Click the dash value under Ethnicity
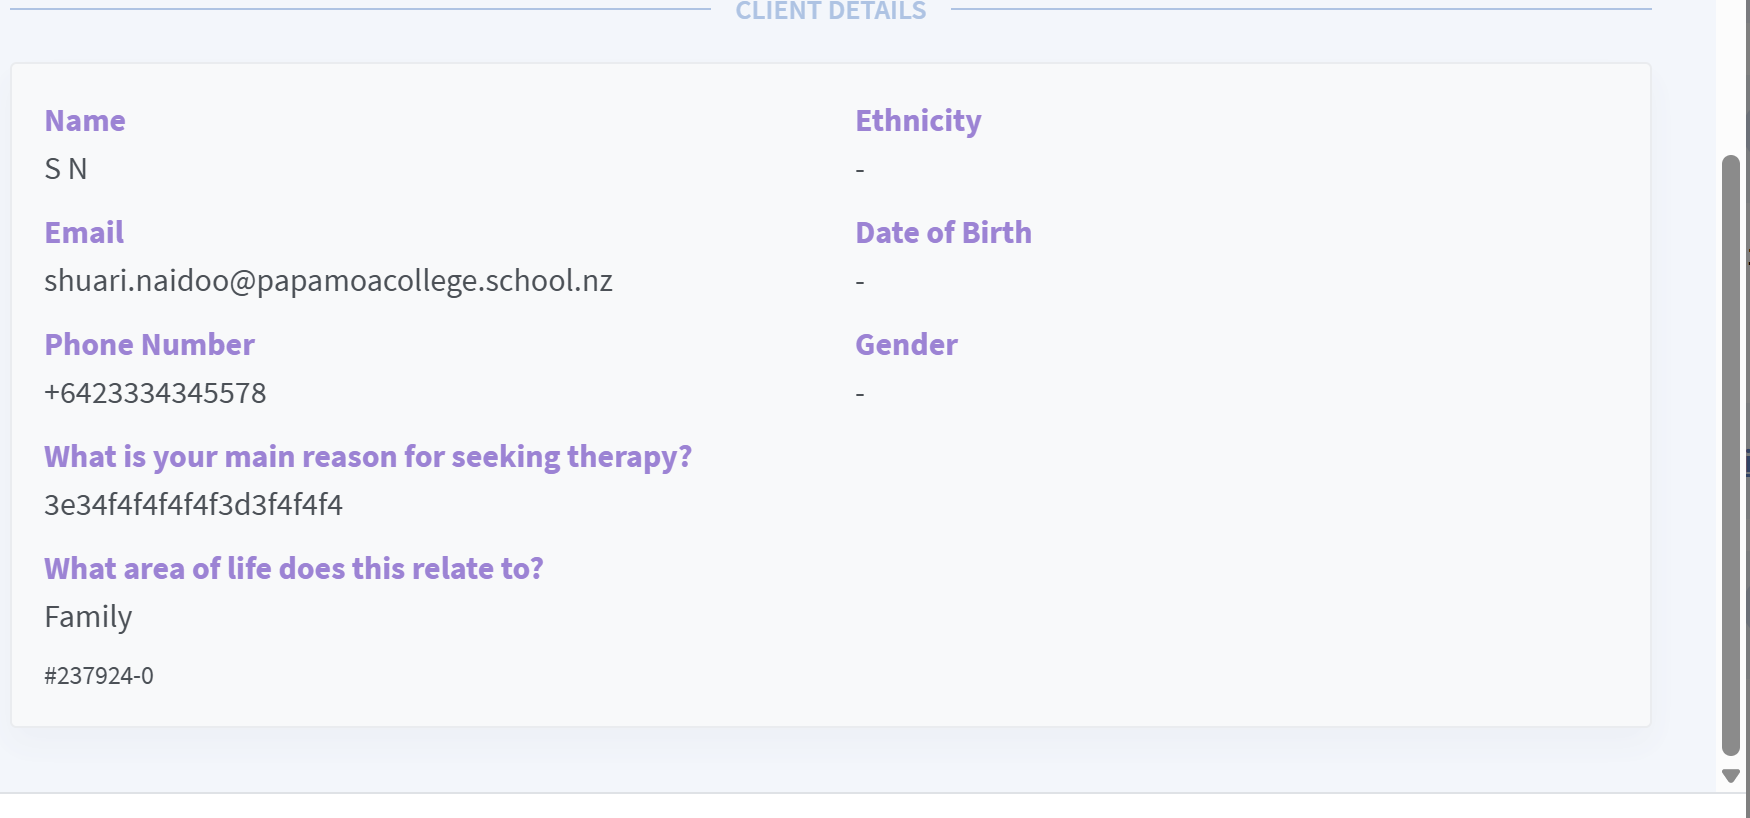The width and height of the screenshot is (1750, 818). pyautogui.click(x=860, y=170)
